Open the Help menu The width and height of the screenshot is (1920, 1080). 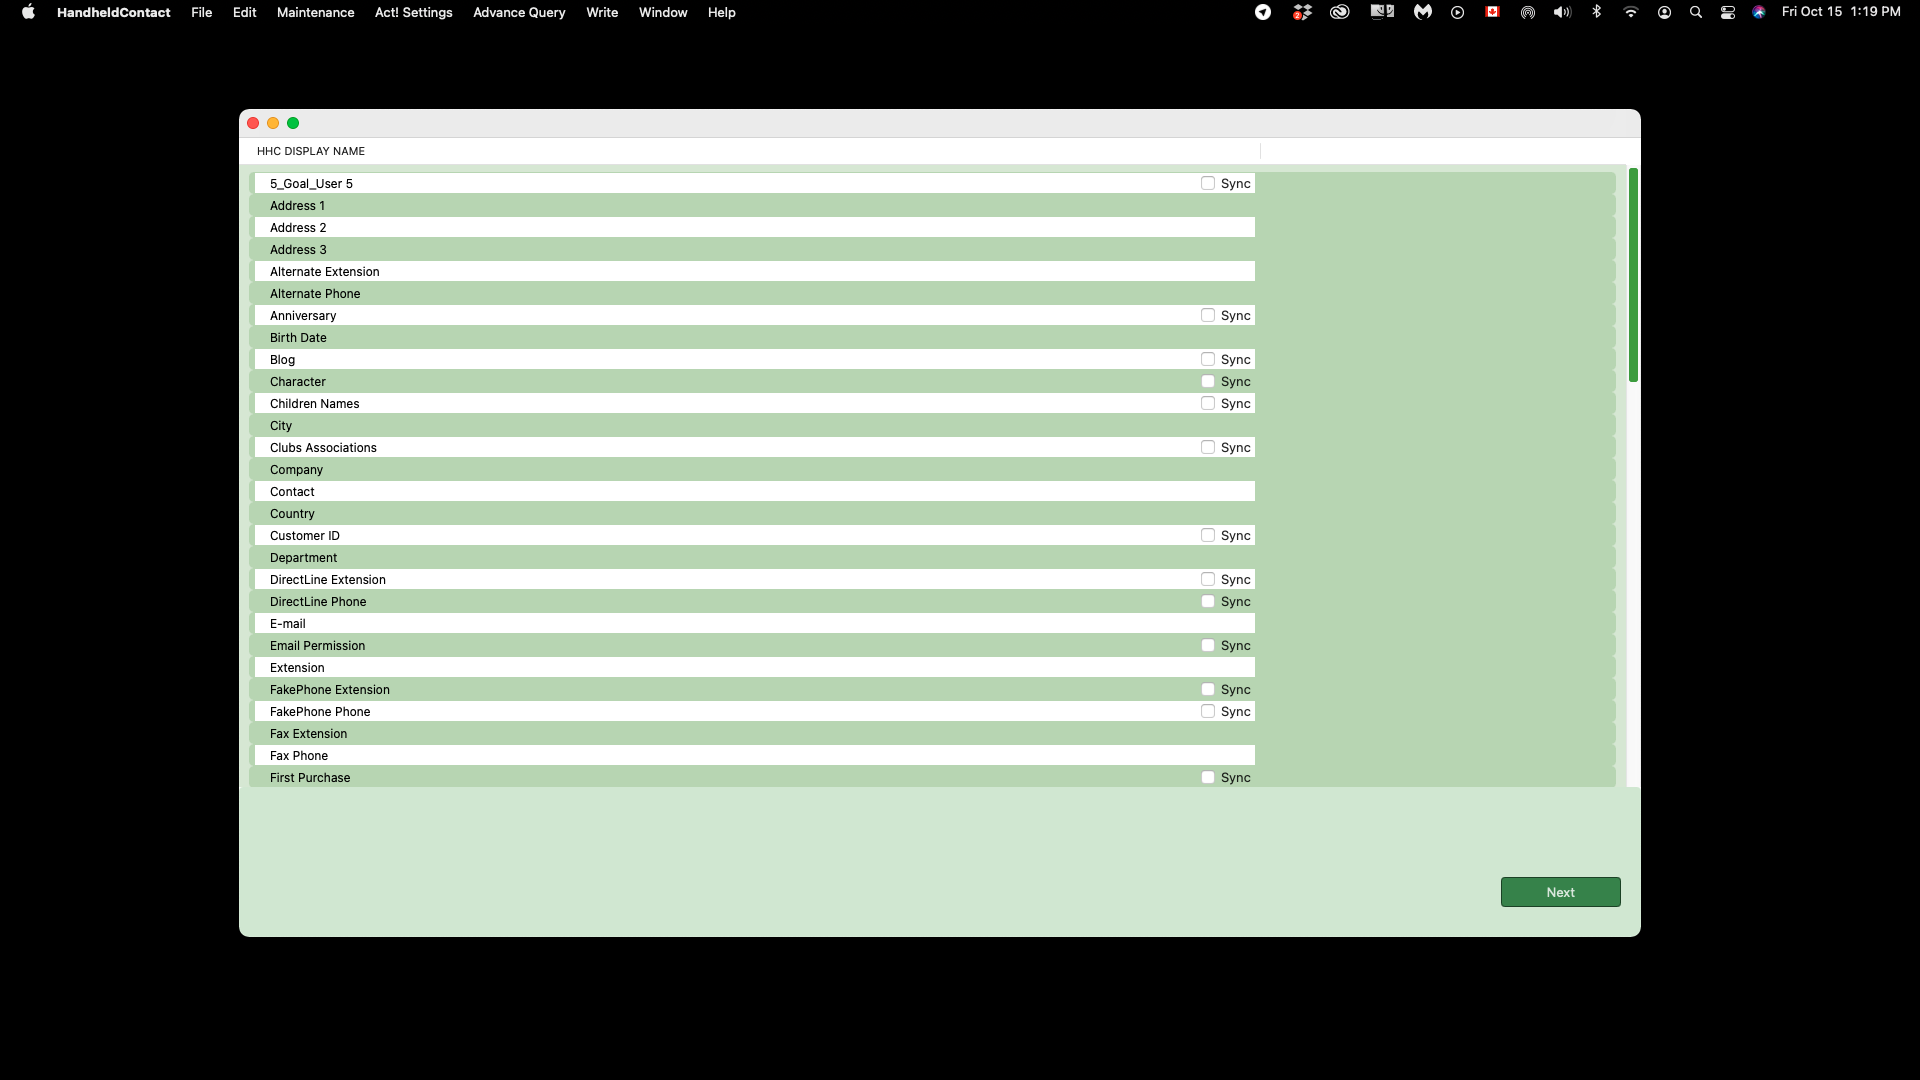click(x=722, y=12)
